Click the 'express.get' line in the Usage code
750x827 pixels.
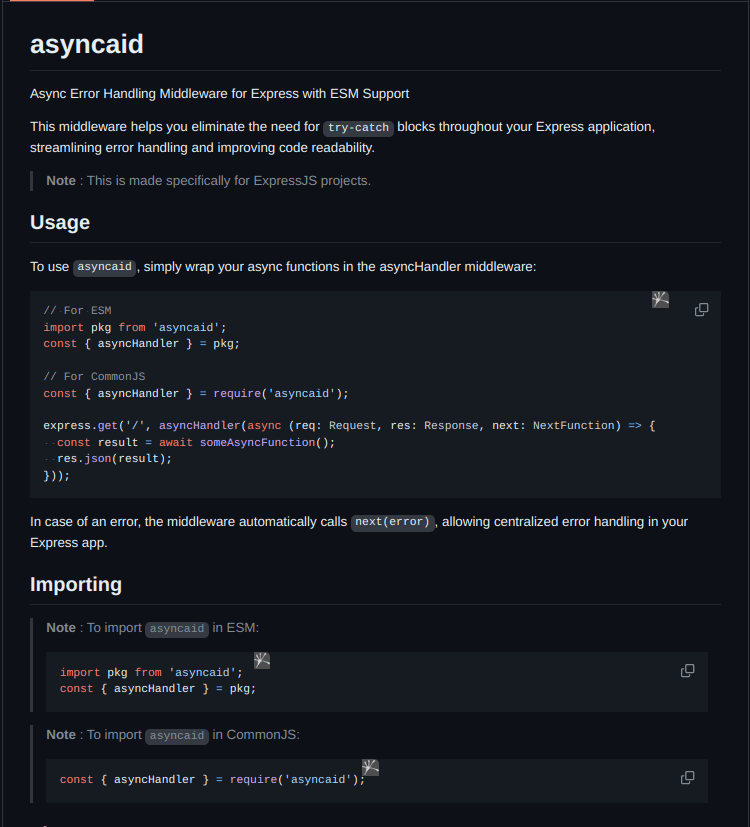(x=349, y=426)
